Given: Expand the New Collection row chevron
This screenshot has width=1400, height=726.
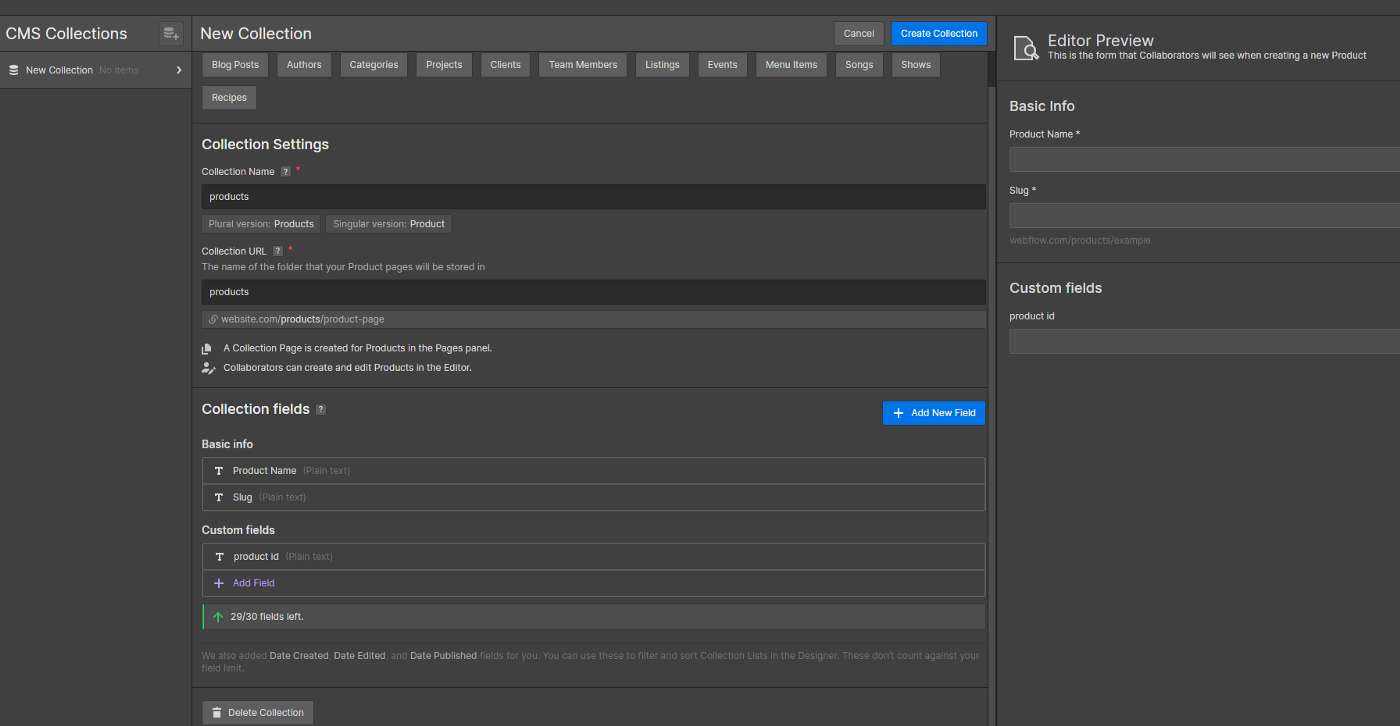Looking at the screenshot, I should tap(179, 70).
